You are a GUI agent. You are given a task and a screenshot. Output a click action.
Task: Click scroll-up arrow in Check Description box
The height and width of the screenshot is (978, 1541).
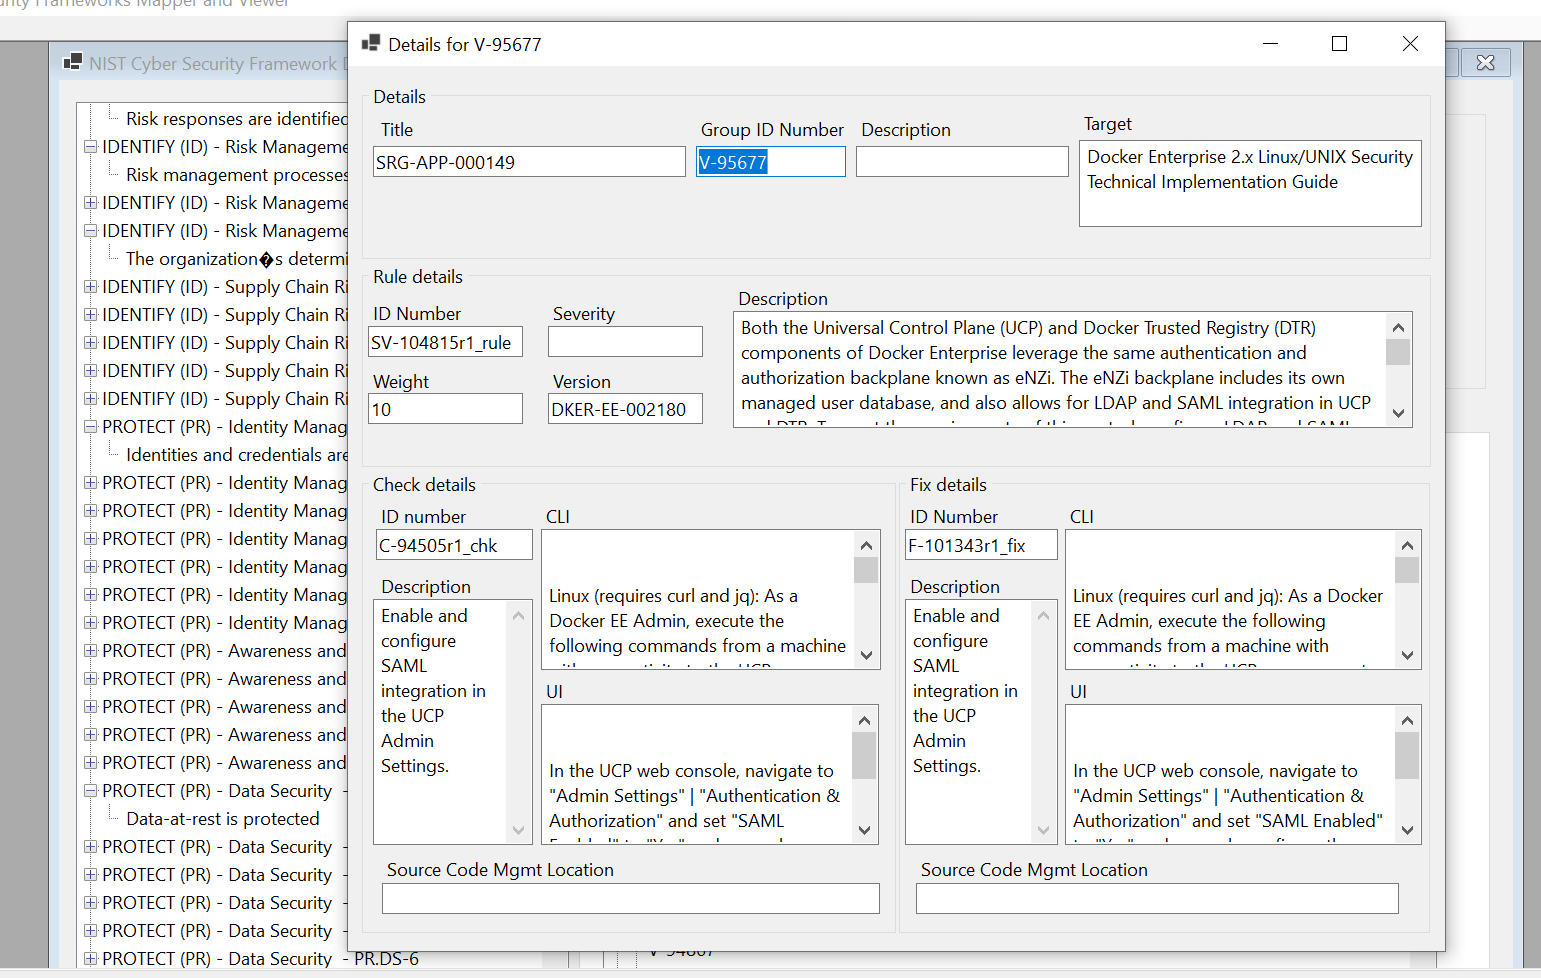coord(518,617)
